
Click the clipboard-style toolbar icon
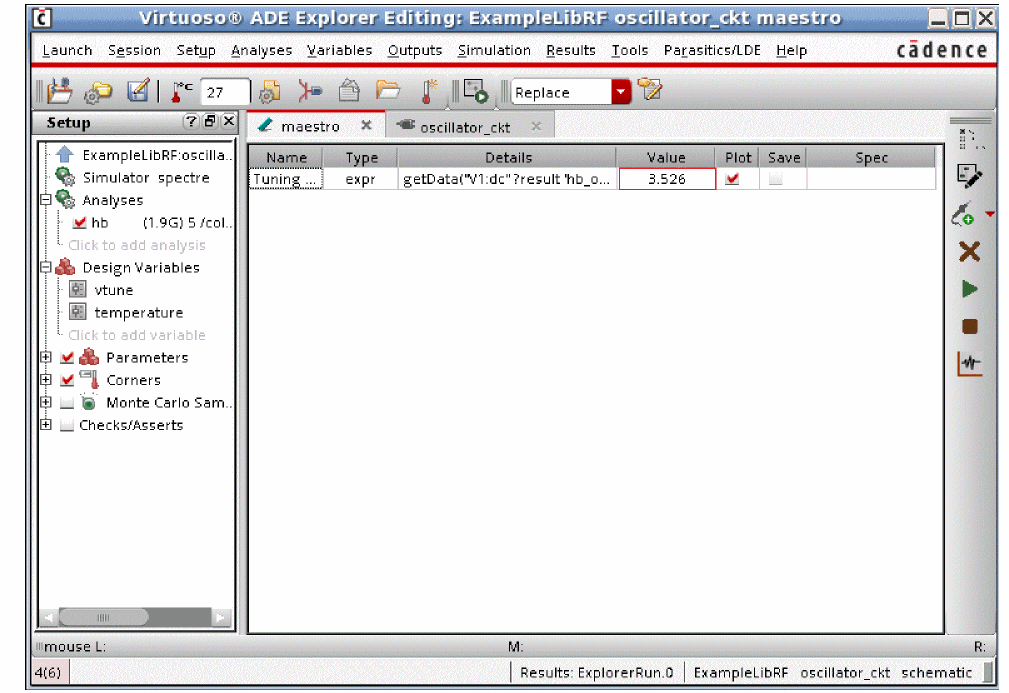click(349, 91)
